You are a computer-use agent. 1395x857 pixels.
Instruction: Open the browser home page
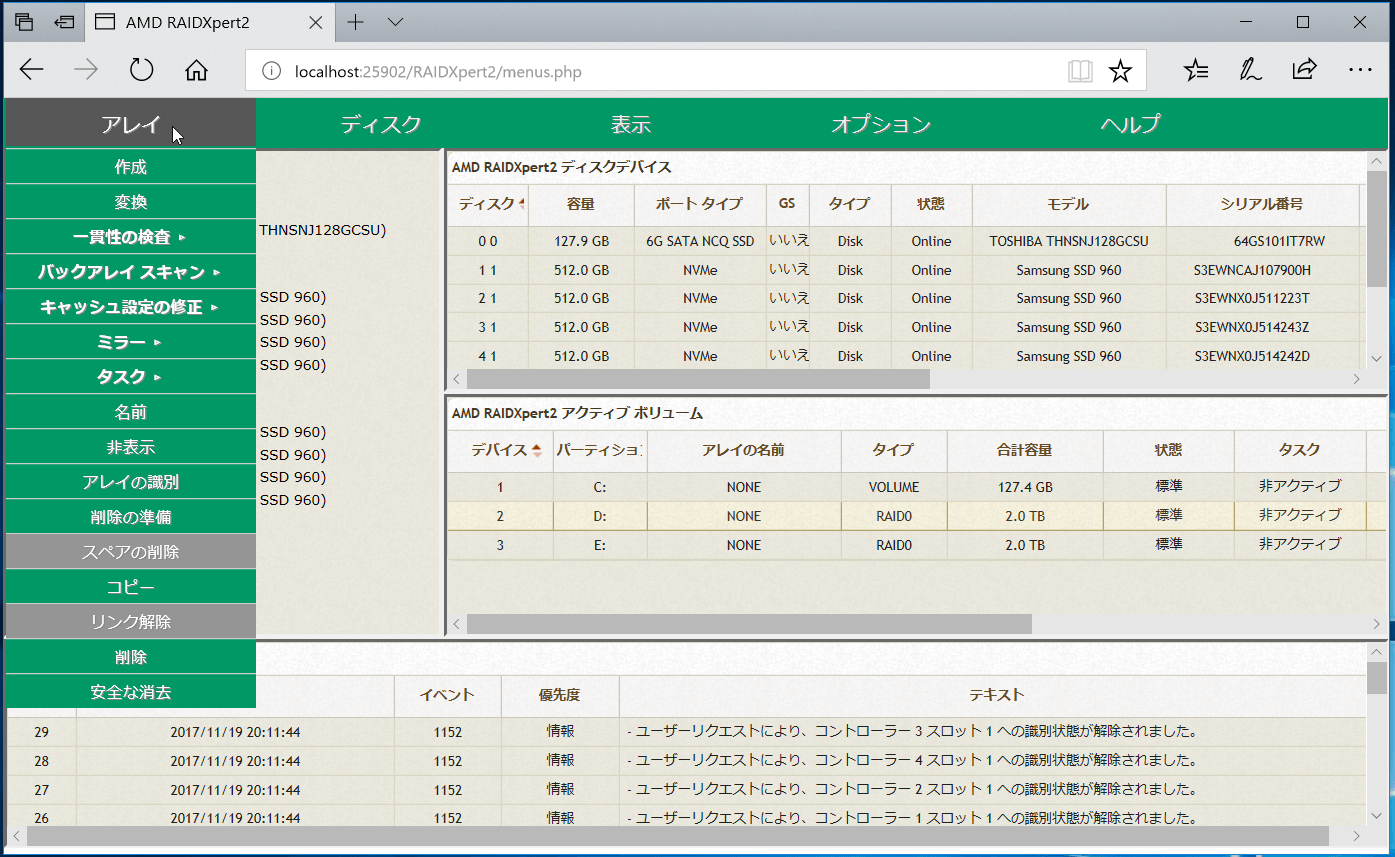[x=197, y=70]
